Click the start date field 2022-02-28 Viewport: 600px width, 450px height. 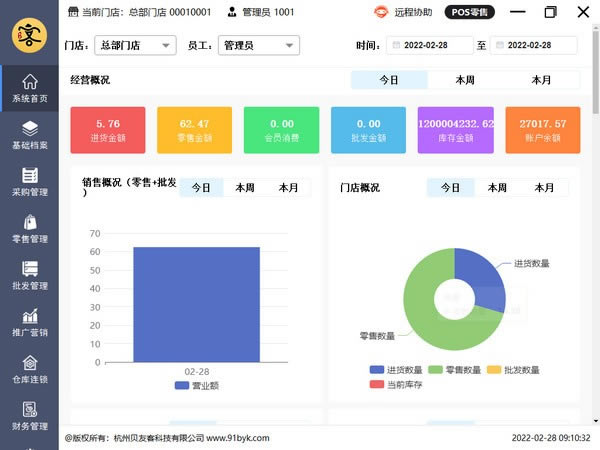coord(430,45)
